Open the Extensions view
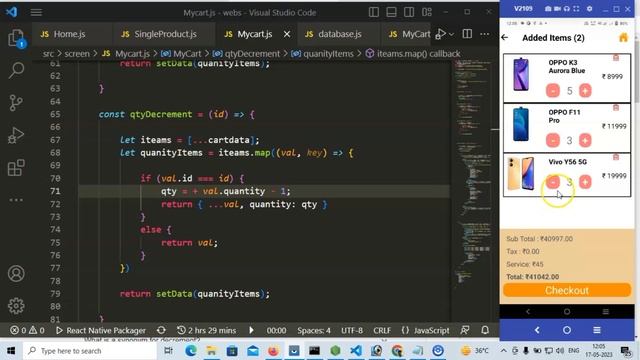 [16, 168]
